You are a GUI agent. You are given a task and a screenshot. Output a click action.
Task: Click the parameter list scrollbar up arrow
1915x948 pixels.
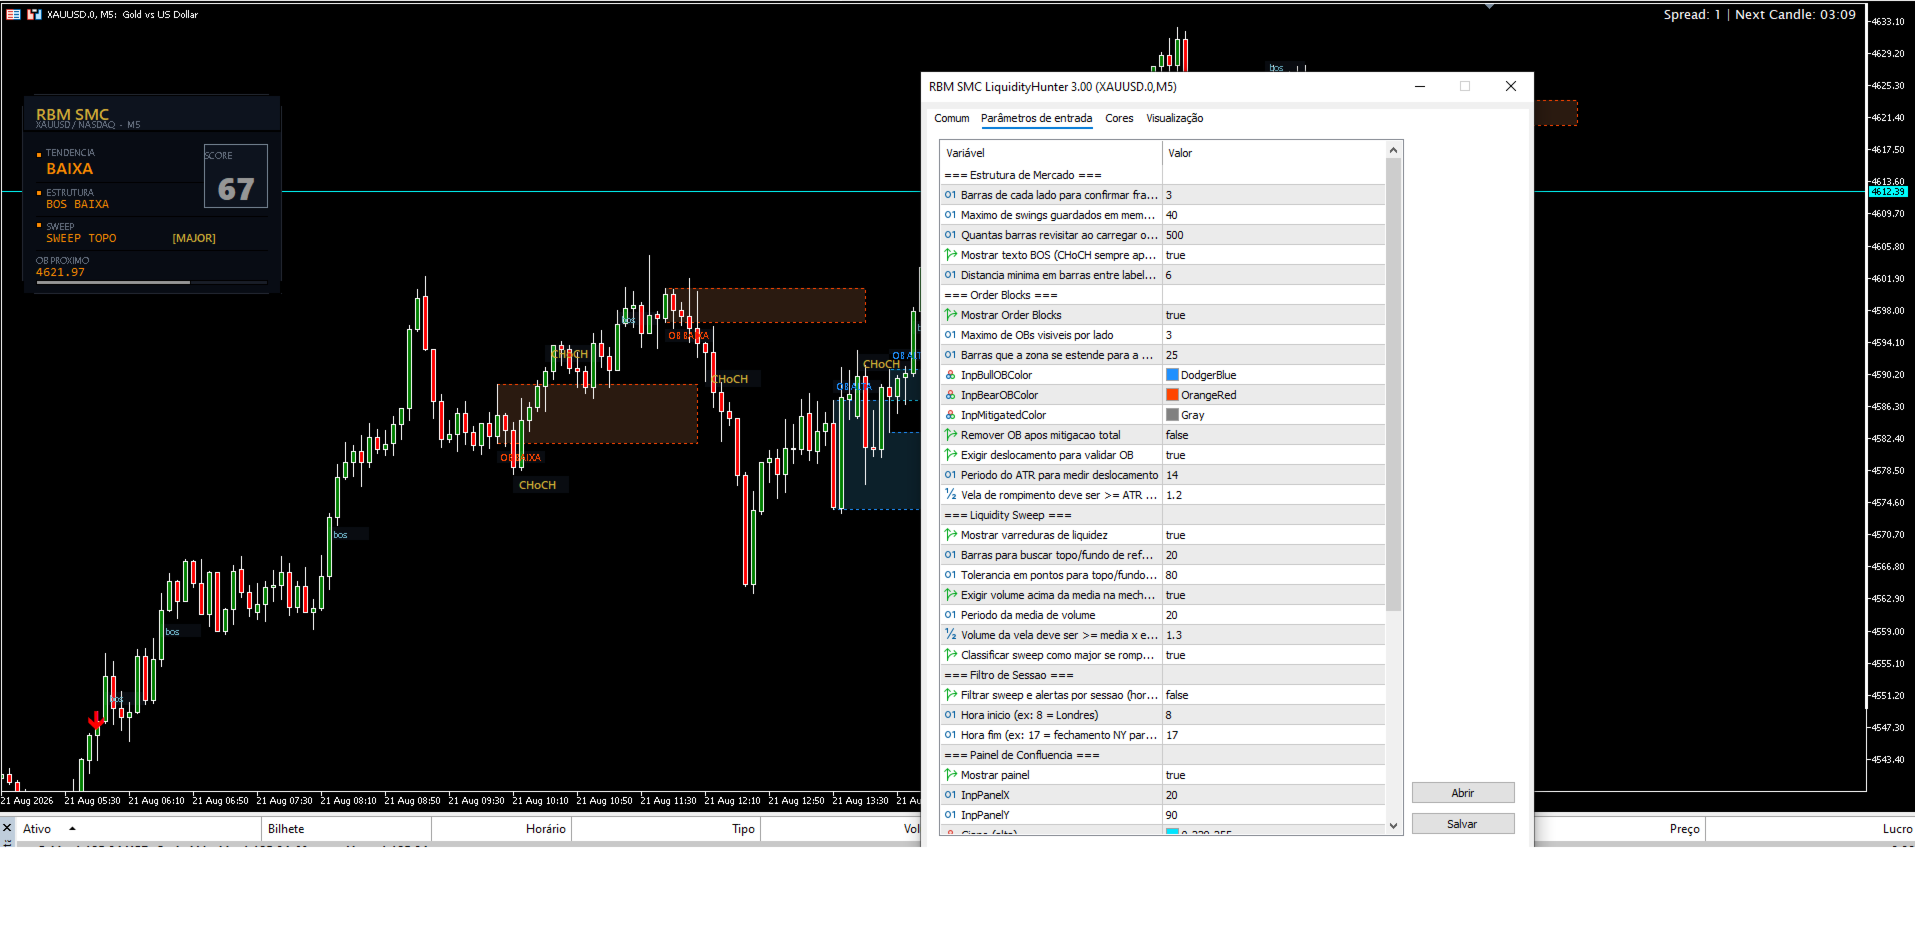[1393, 151]
